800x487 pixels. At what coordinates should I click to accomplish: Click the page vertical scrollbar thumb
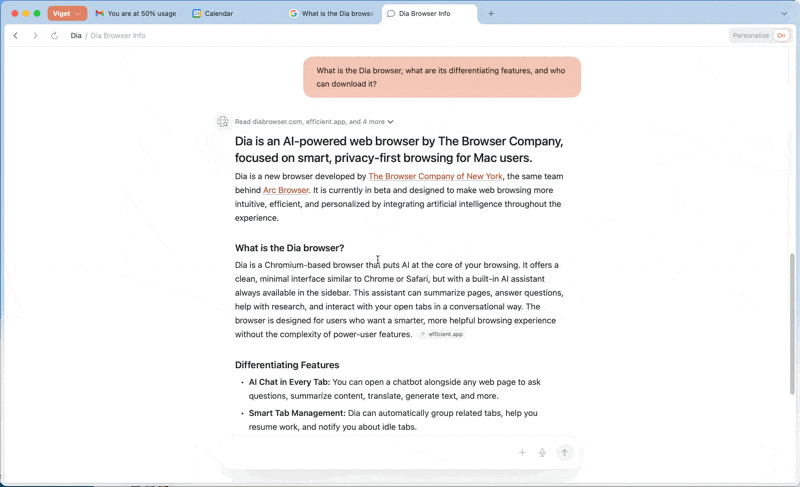792,323
